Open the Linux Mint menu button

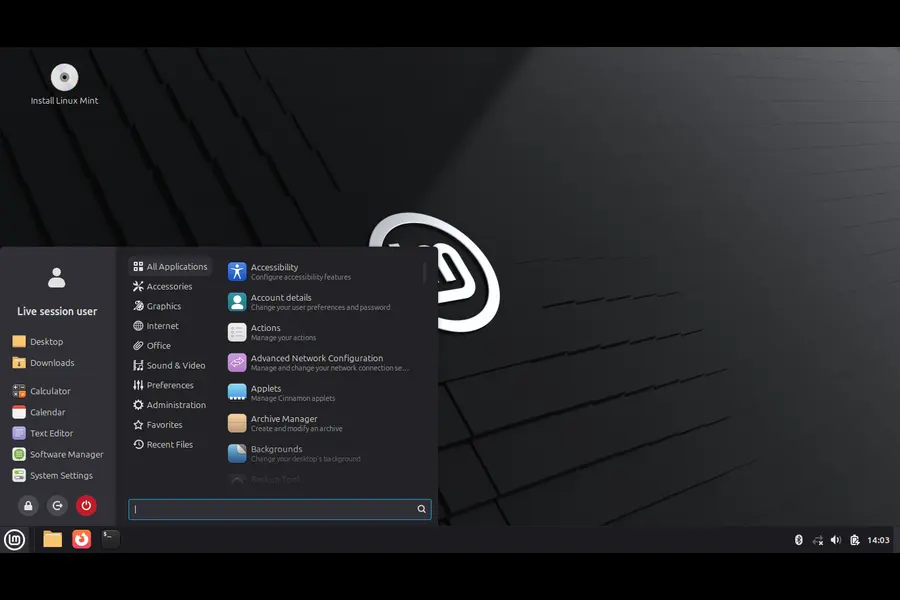(14, 540)
